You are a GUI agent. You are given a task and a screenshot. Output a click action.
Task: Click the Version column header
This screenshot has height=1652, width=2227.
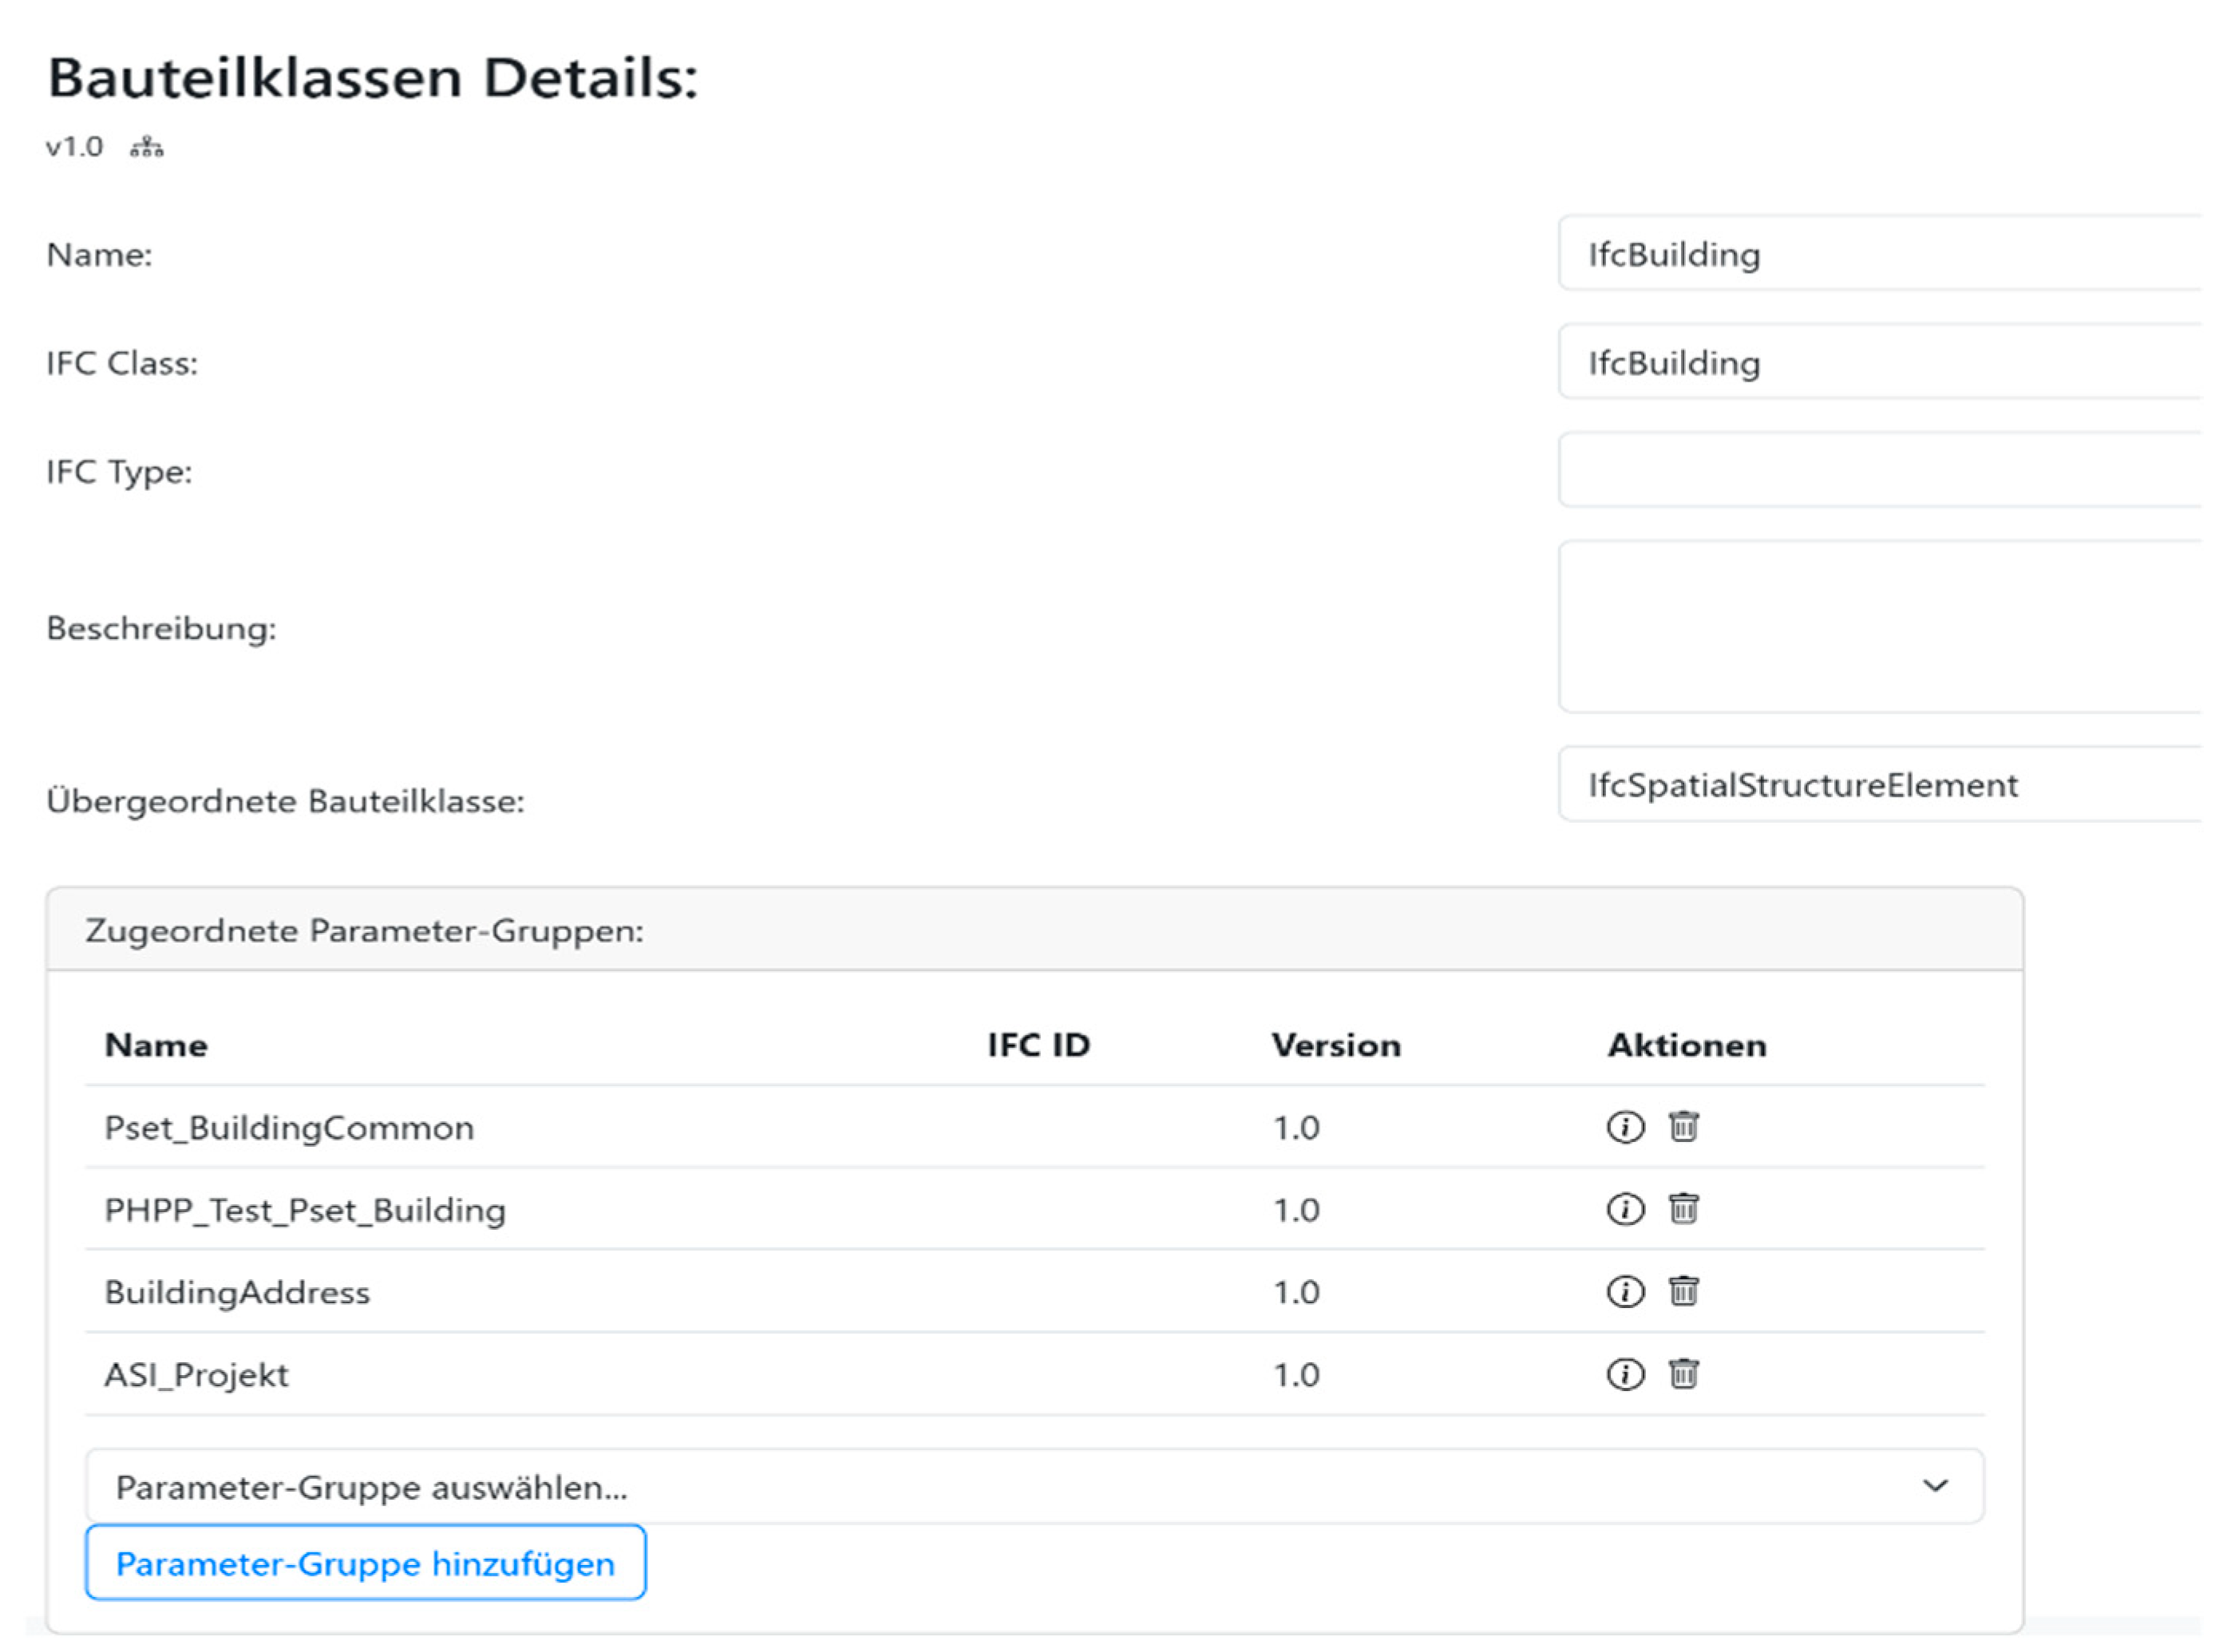1335,1045
